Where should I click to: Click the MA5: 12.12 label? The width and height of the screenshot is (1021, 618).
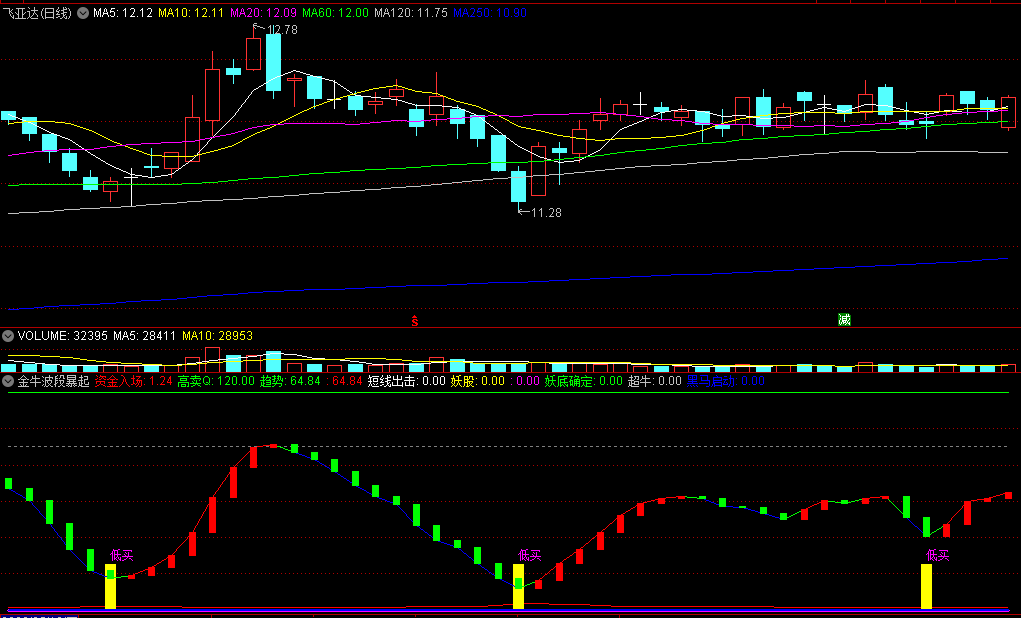coord(123,12)
